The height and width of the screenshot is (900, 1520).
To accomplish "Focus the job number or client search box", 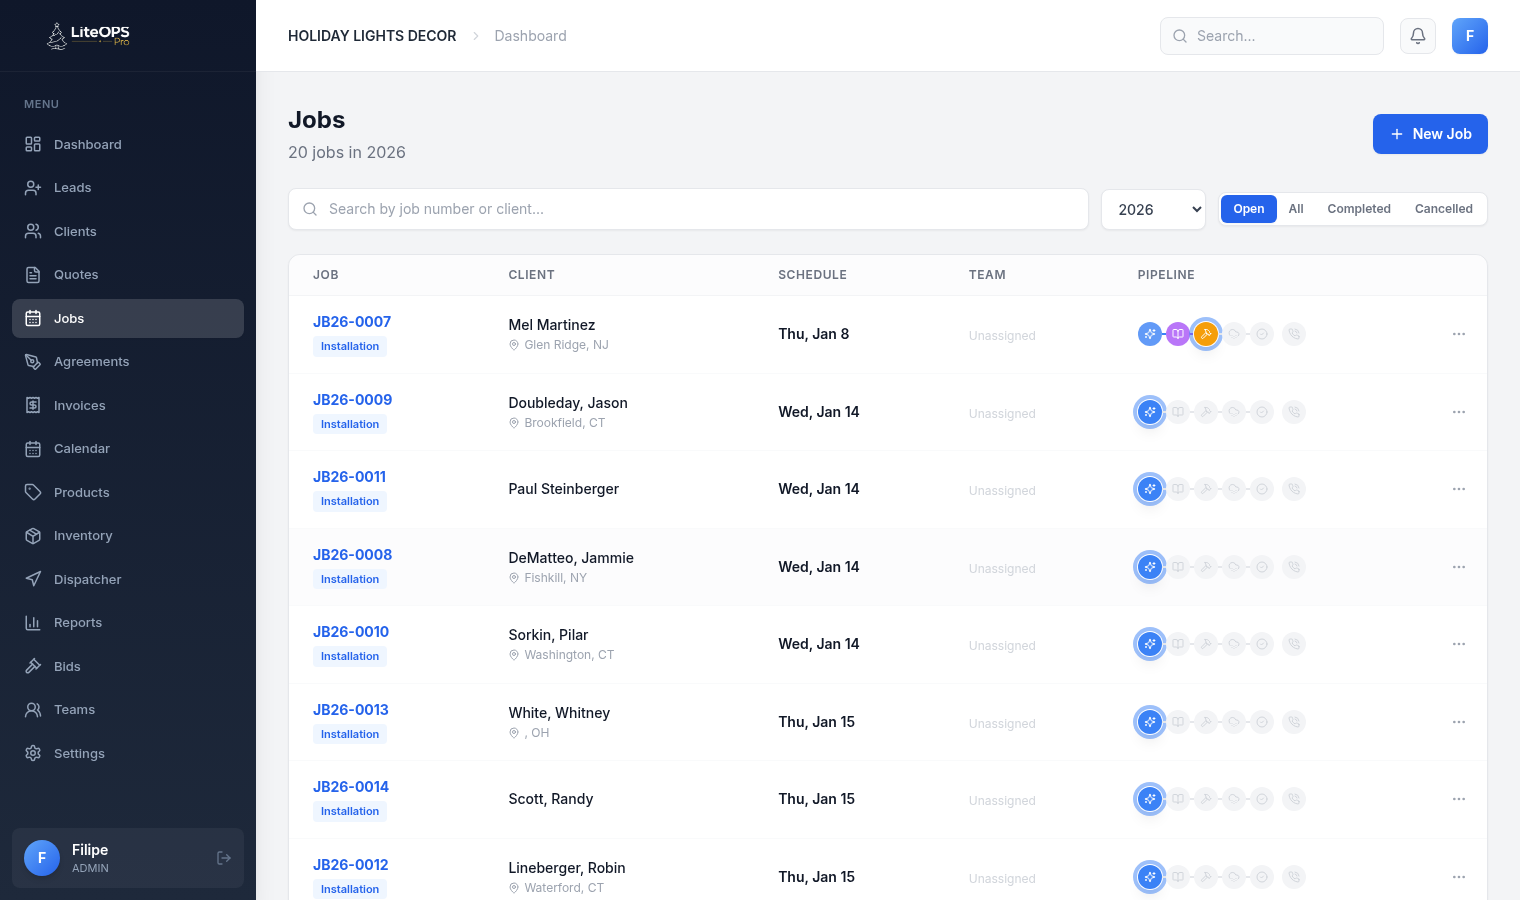I will [688, 209].
